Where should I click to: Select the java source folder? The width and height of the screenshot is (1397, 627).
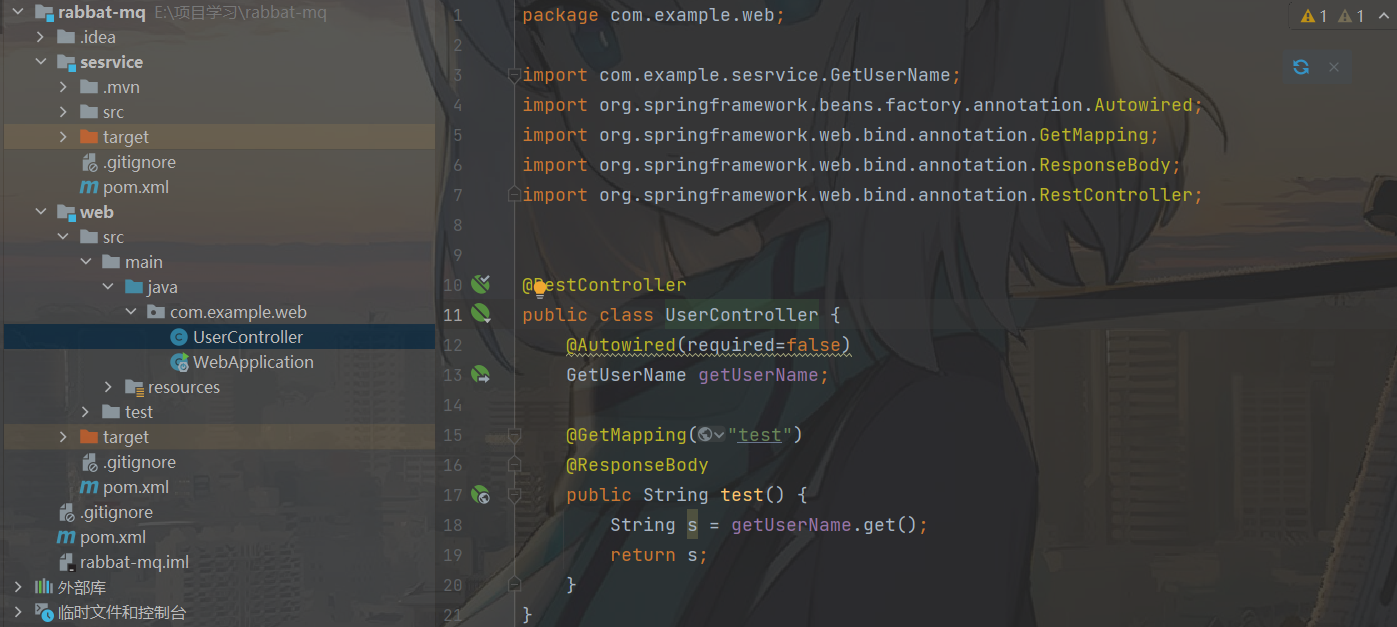pyautogui.click(x=163, y=287)
